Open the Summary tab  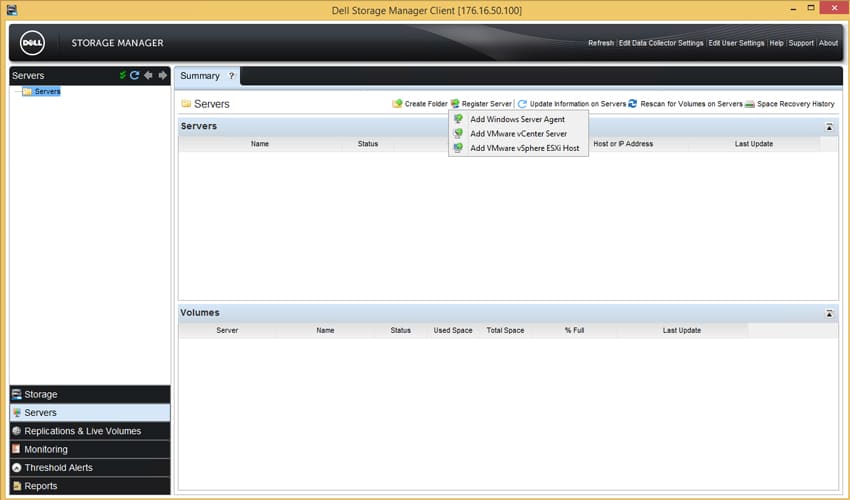click(x=200, y=76)
